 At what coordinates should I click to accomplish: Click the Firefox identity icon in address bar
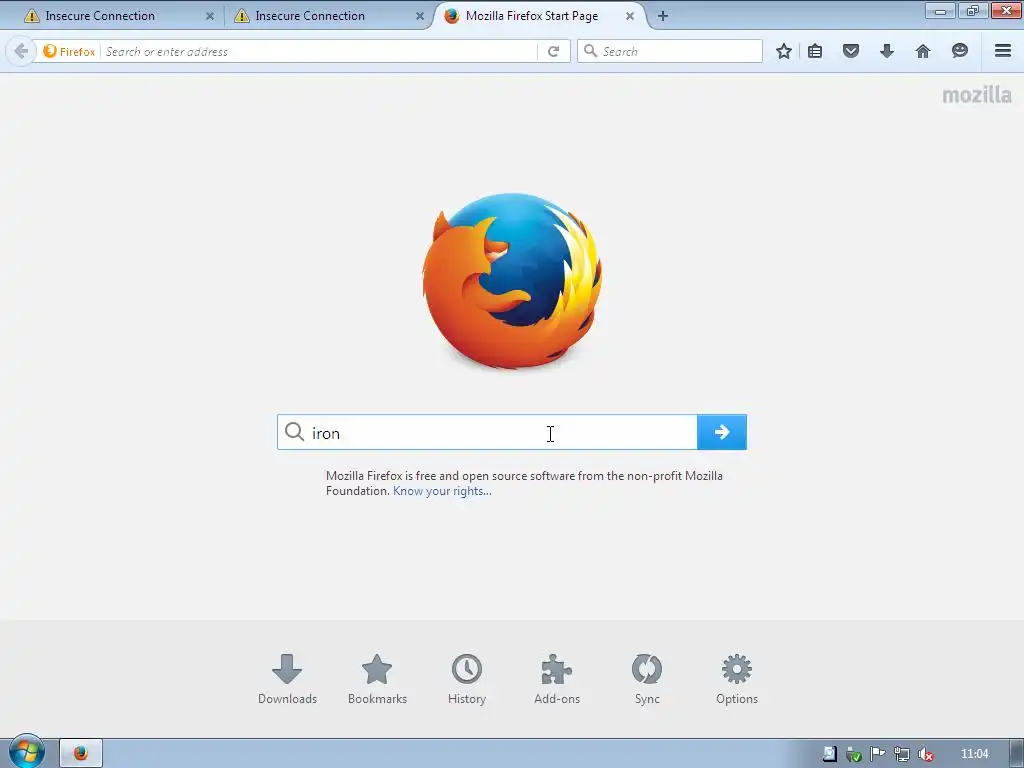click(69, 51)
